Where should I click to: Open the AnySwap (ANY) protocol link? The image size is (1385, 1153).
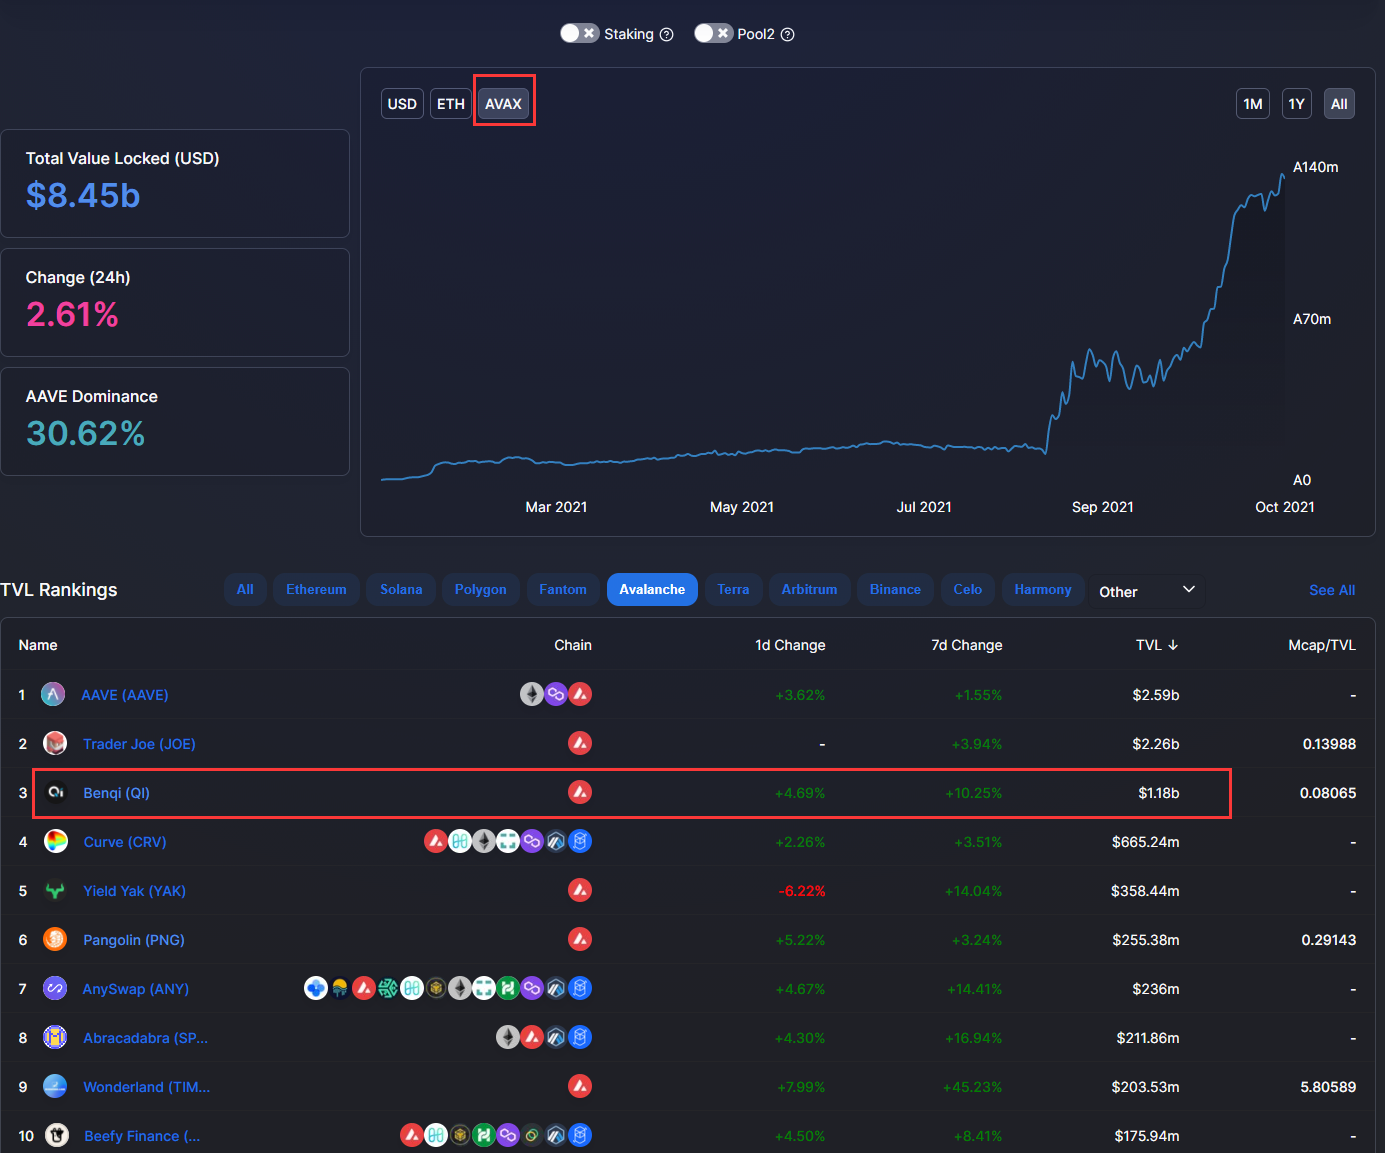(x=136, y=989)
